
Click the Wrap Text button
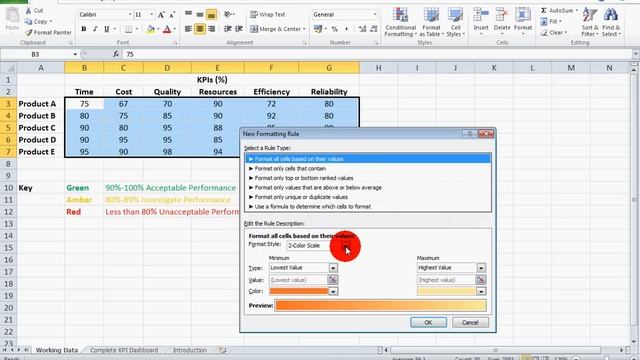(x=267, y=14)
